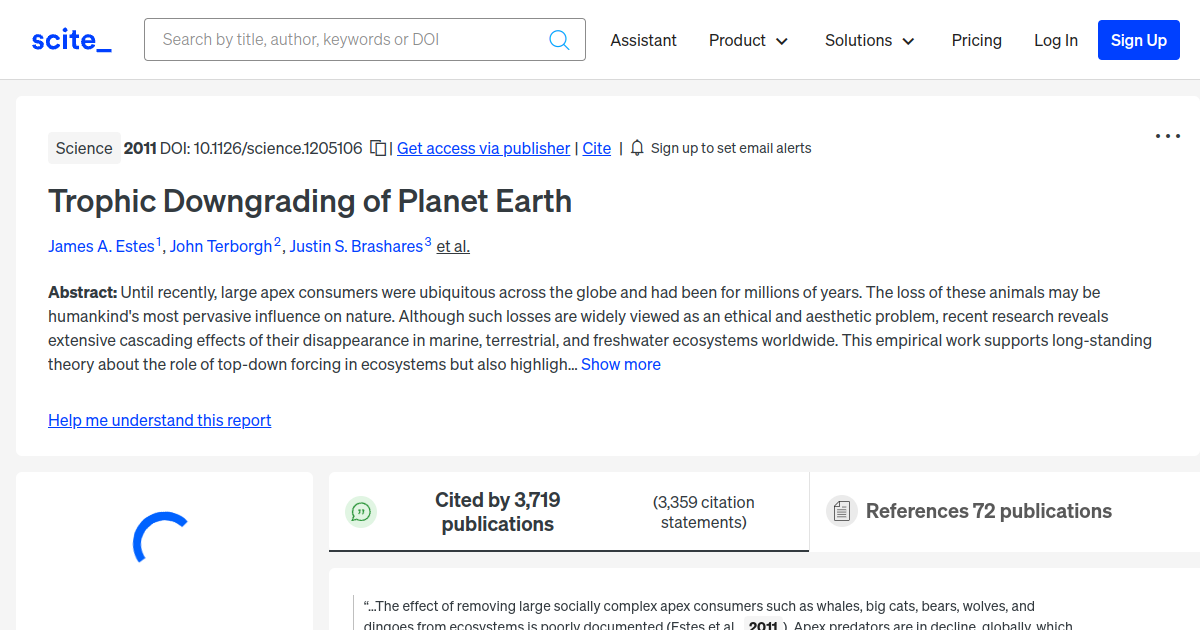Copy DOI with the clipboard icon
Image resolution: width=1200 pixels, height=630 pixels.
pyautogui.click(x=378, y=148)
